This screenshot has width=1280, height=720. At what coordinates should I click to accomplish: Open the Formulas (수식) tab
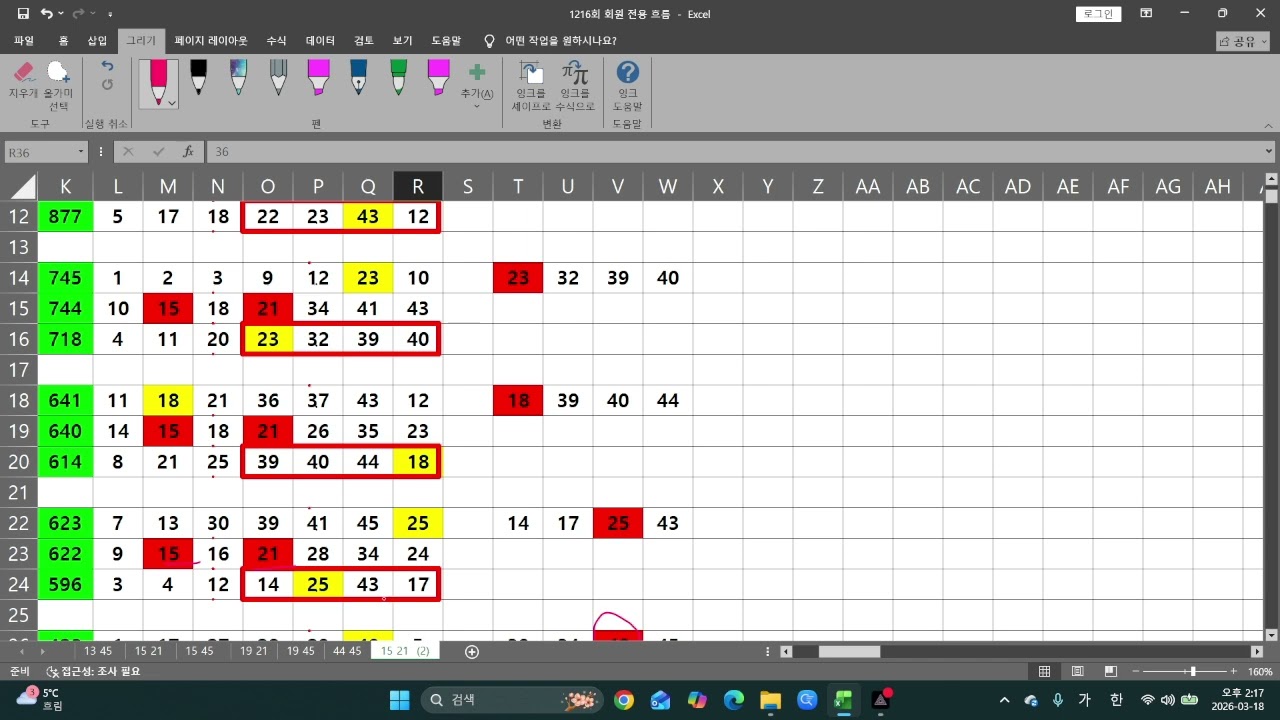tap(276, 41)
